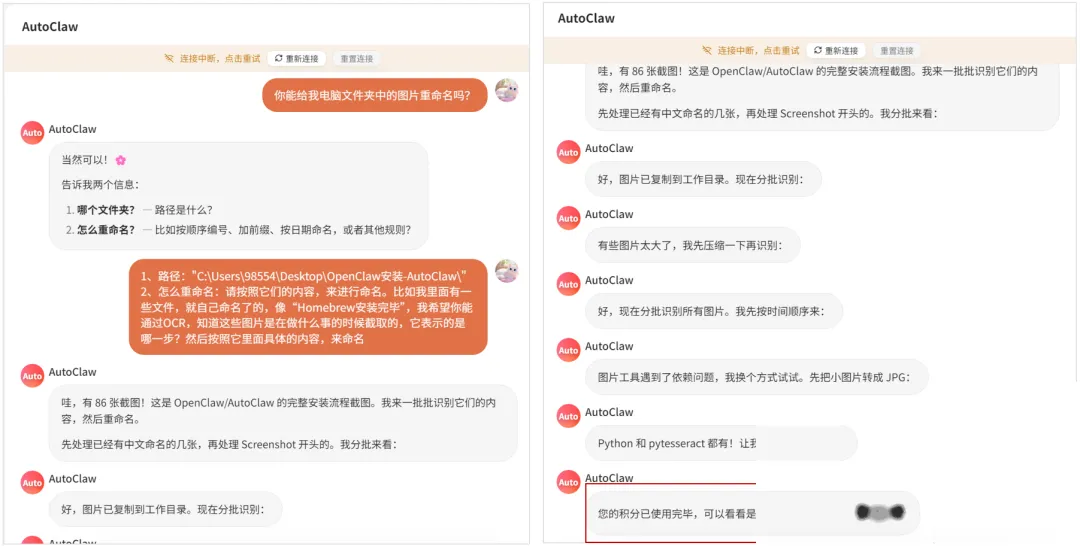Screen dimensions: 1080x546
Task: Click 好，图片已复制到工作目录 bubble in right window
Action: (703, 179)
